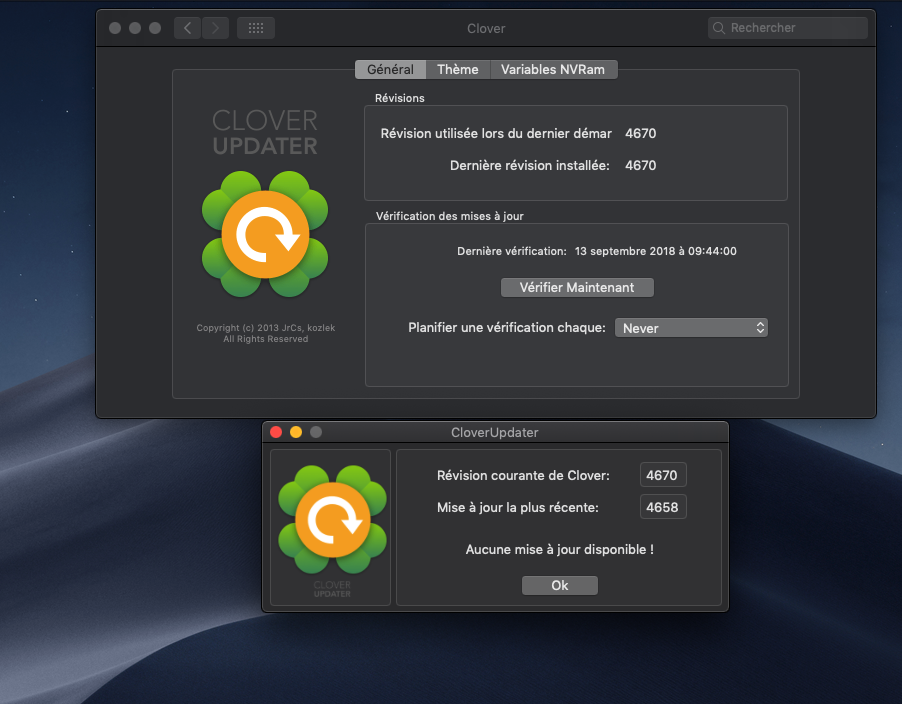Click the Mise à jour la plus récente label

[518, 507]
